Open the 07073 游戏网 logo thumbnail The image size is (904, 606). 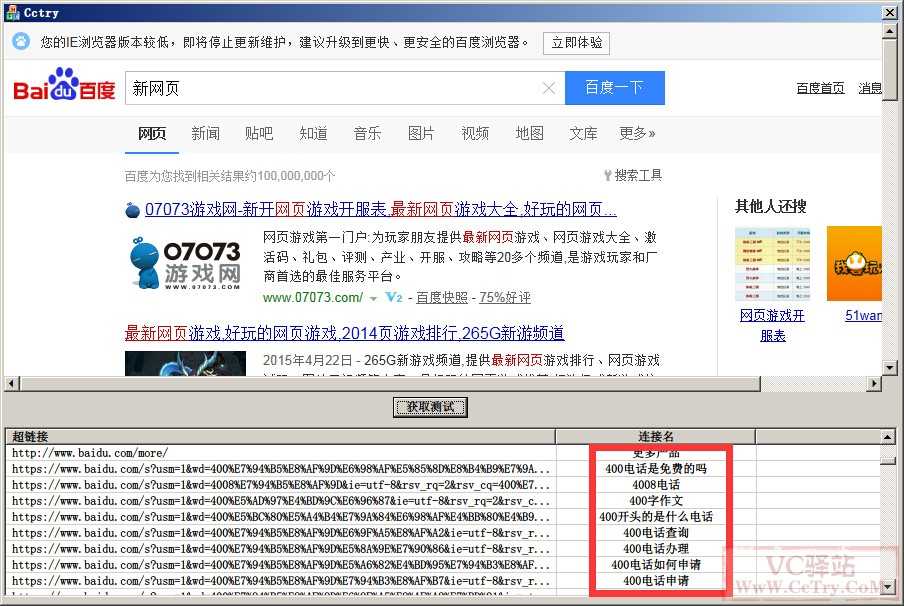point(184,262)
